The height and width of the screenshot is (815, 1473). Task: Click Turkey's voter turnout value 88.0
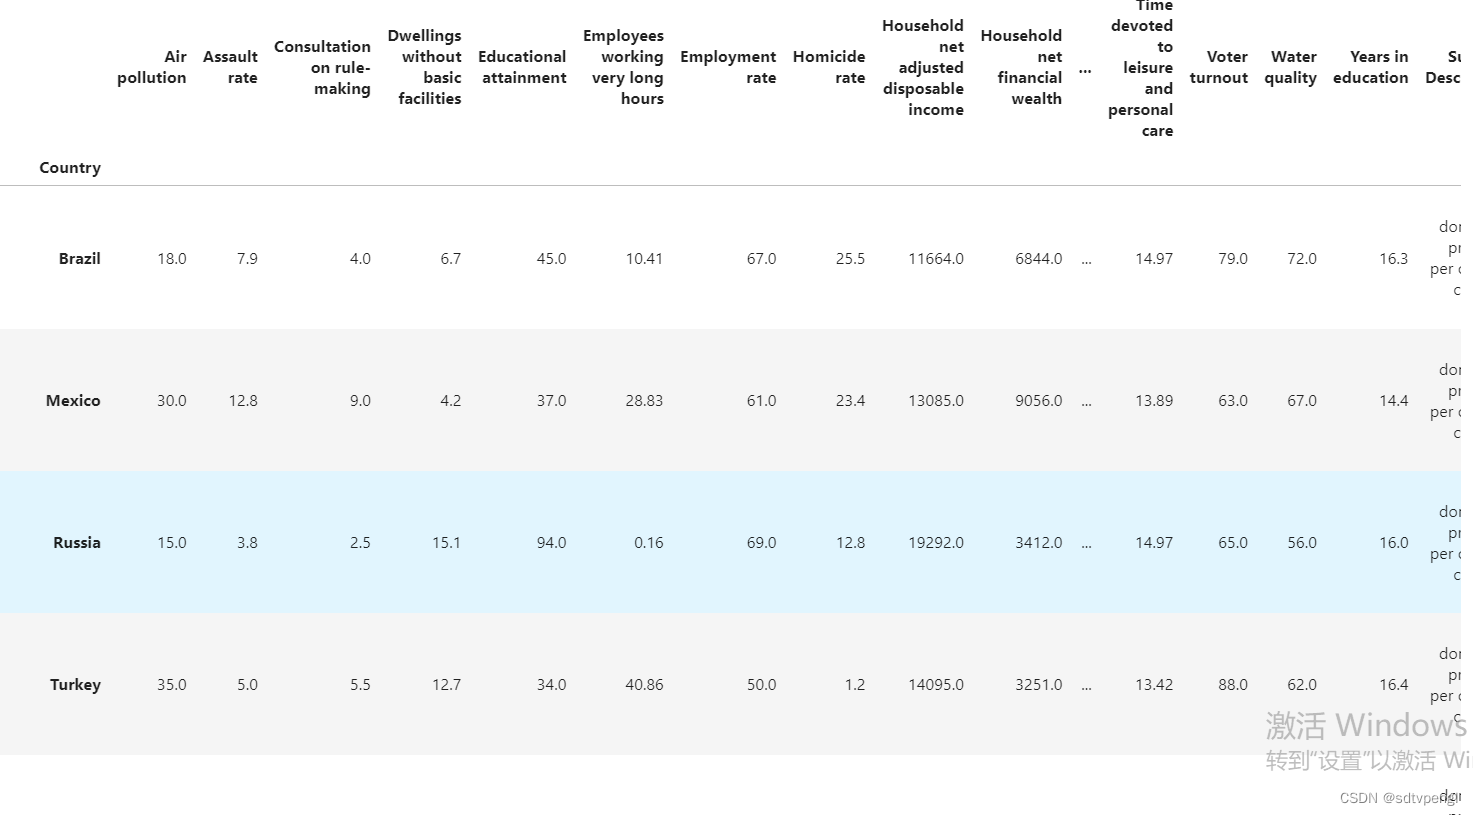tap(1233, 684)
